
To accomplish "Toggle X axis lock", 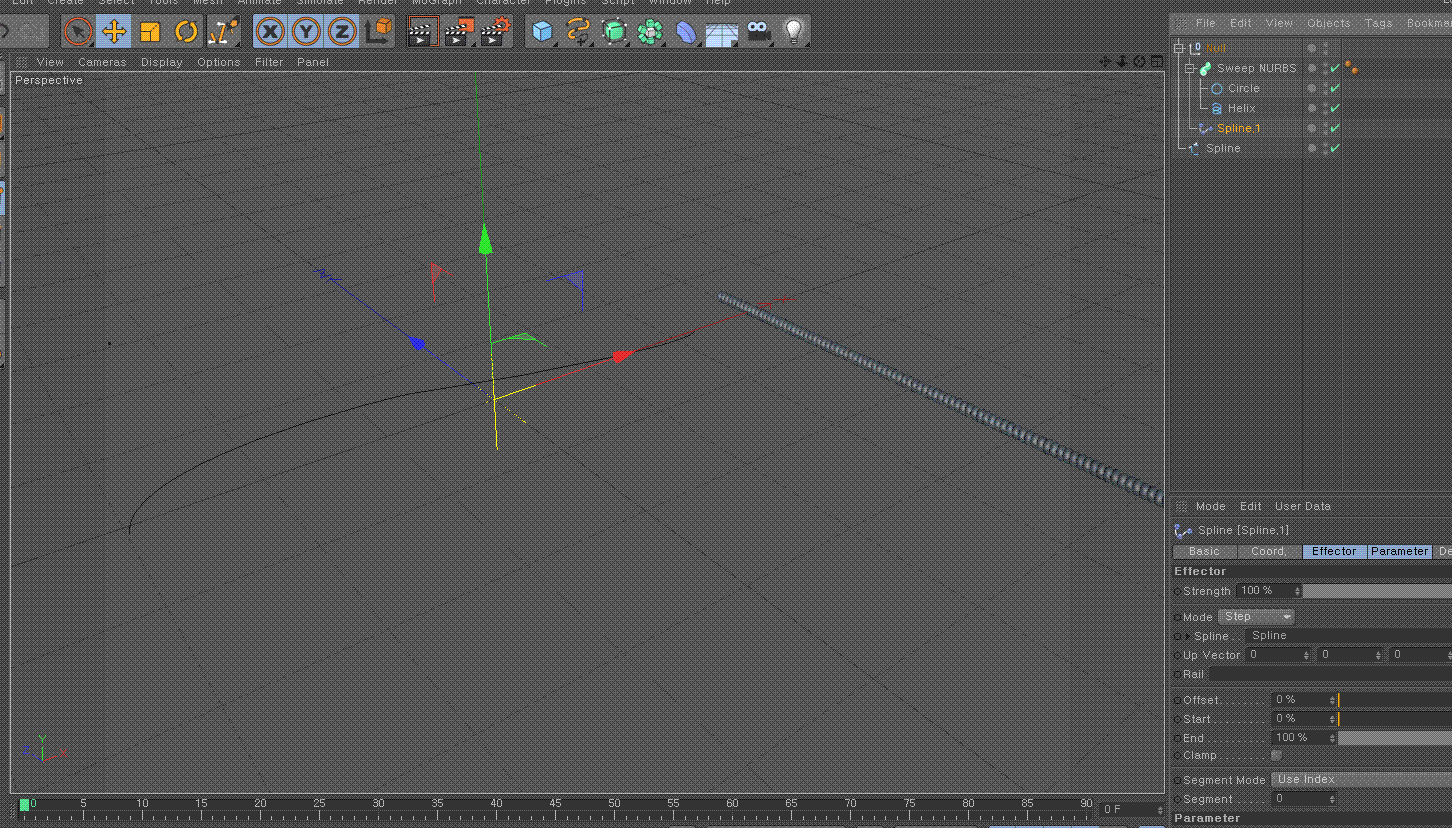I will (x=270, y=32).
